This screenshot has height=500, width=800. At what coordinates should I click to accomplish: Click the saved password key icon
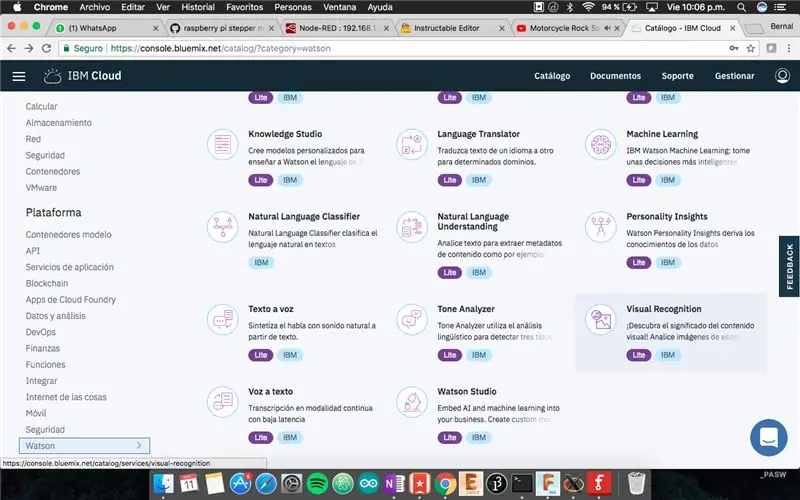tap(734, 48)
